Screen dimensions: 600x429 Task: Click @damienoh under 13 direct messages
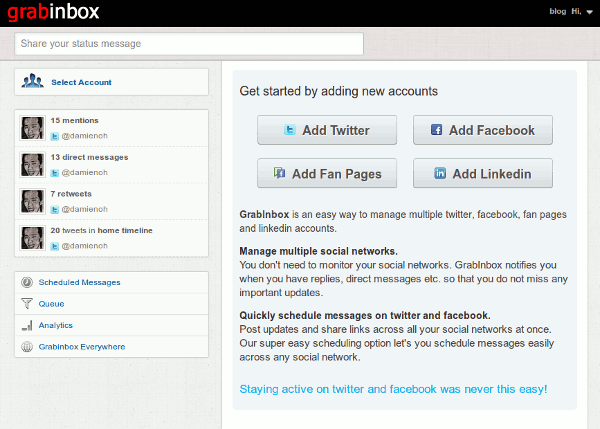click(x=85, y=173)
